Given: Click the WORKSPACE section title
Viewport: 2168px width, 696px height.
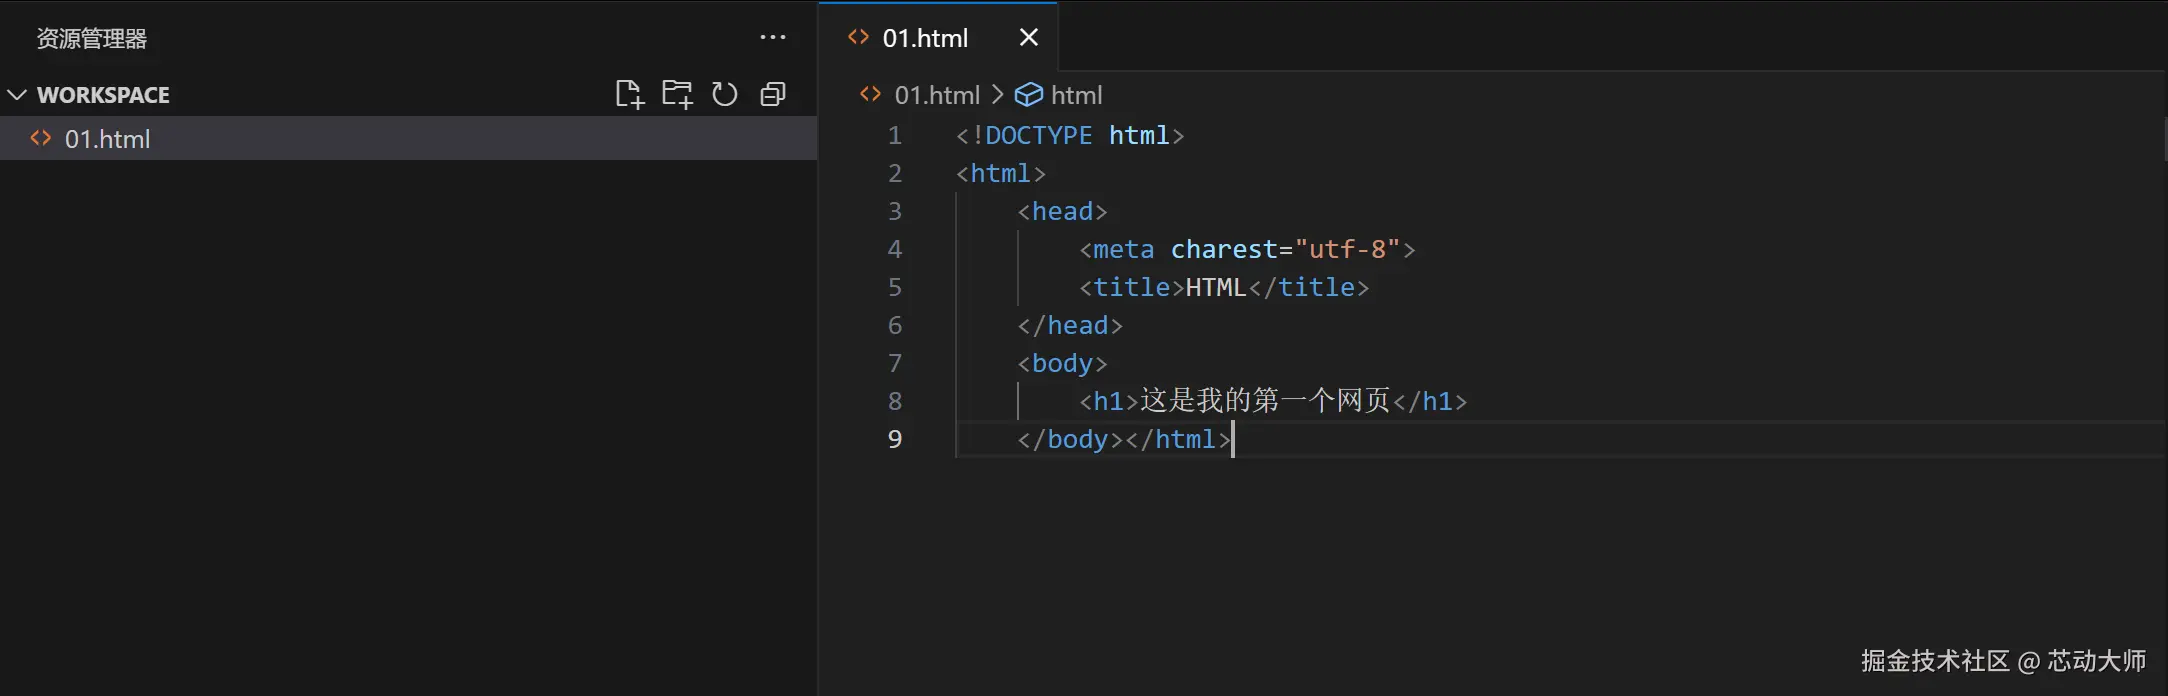Looking at the screenshot, I should (103, 95).
